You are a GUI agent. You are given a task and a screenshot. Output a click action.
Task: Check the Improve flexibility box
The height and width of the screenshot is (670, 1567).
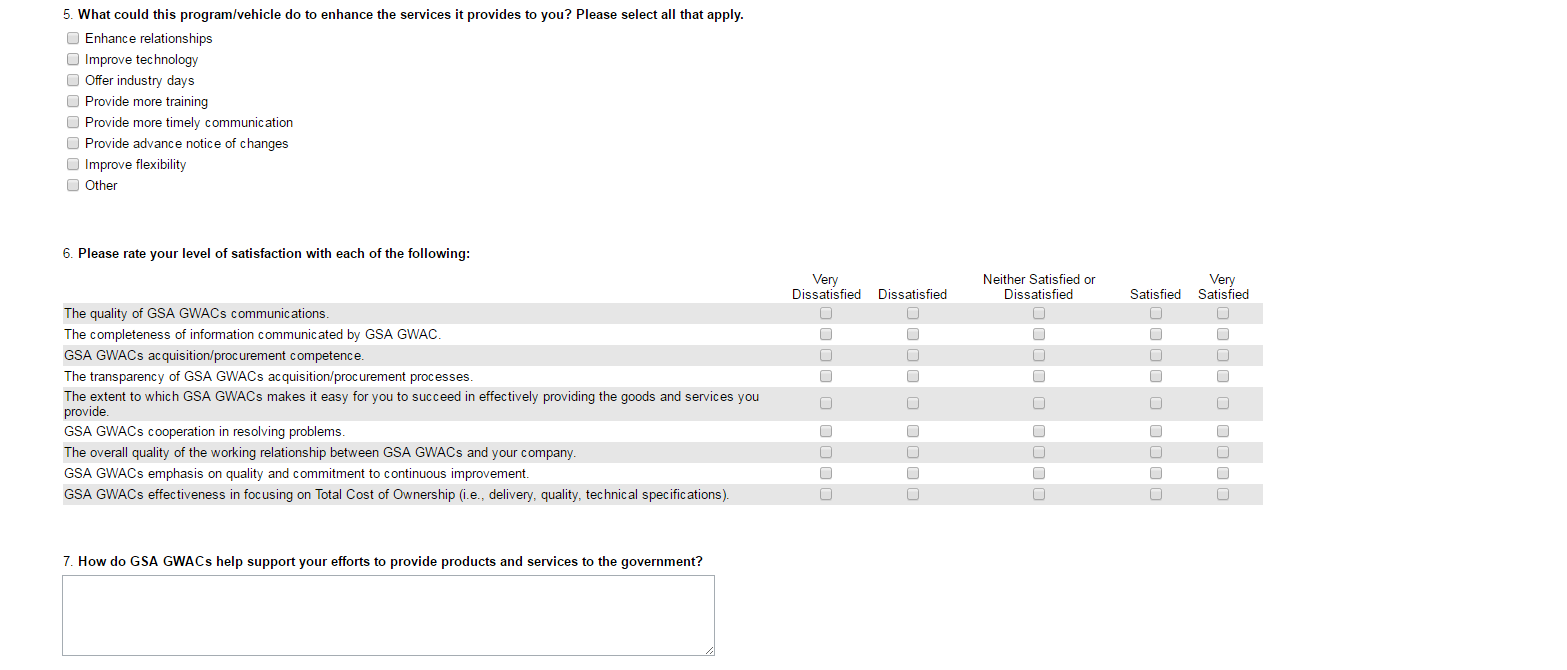point(73,164)
